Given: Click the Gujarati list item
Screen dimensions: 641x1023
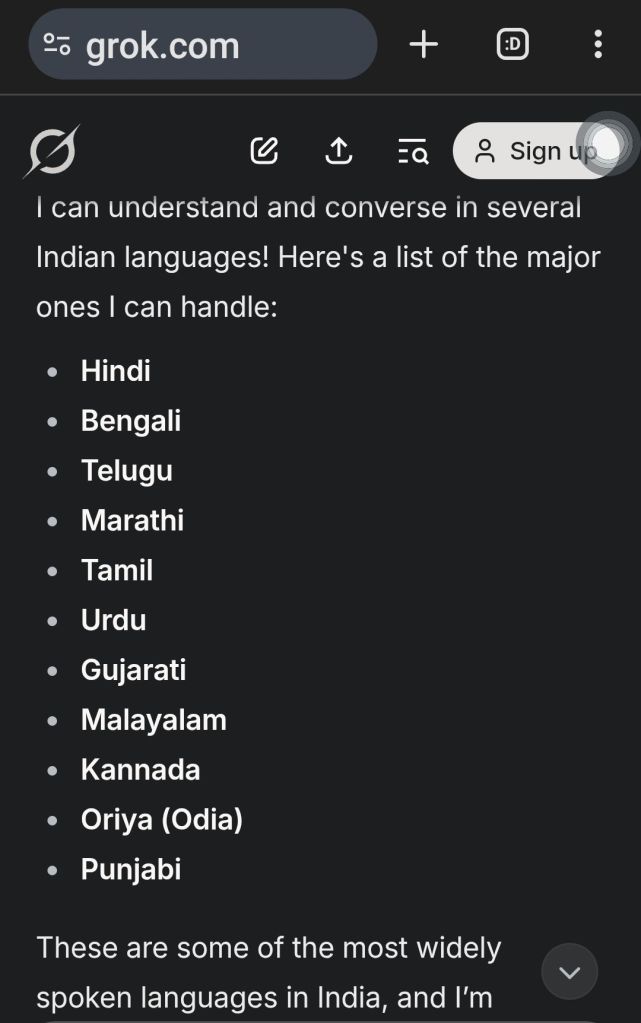Looking at the screenshot, I should [x=134, y=670].
